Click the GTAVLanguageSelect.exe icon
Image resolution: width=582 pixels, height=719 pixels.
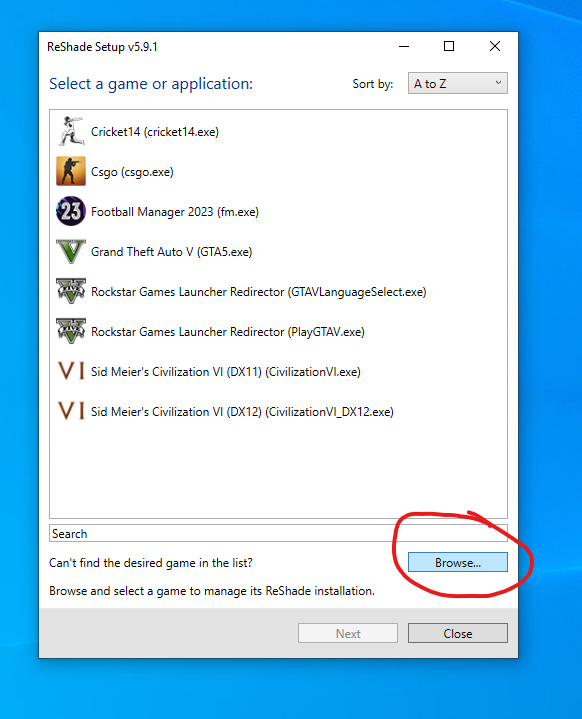71,291
